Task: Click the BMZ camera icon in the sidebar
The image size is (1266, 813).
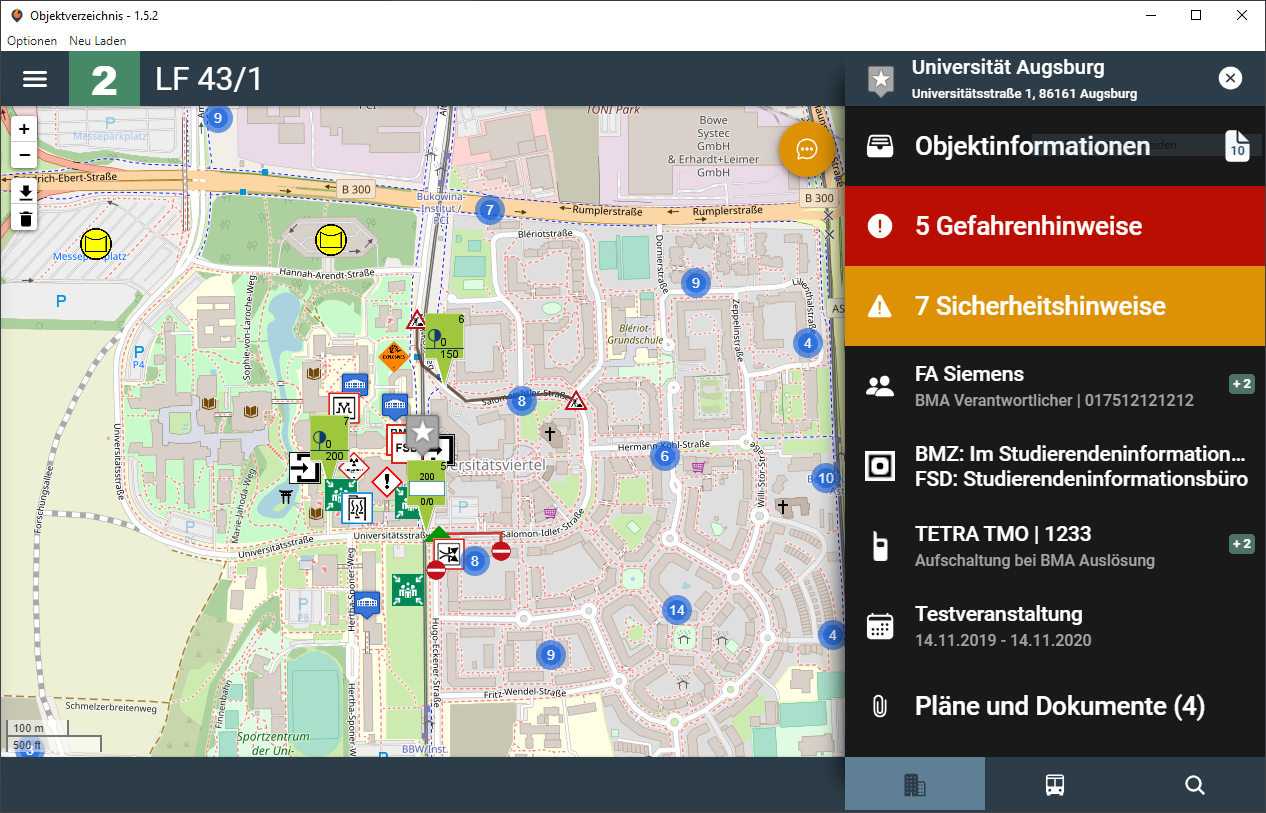Action: (880, 466)
